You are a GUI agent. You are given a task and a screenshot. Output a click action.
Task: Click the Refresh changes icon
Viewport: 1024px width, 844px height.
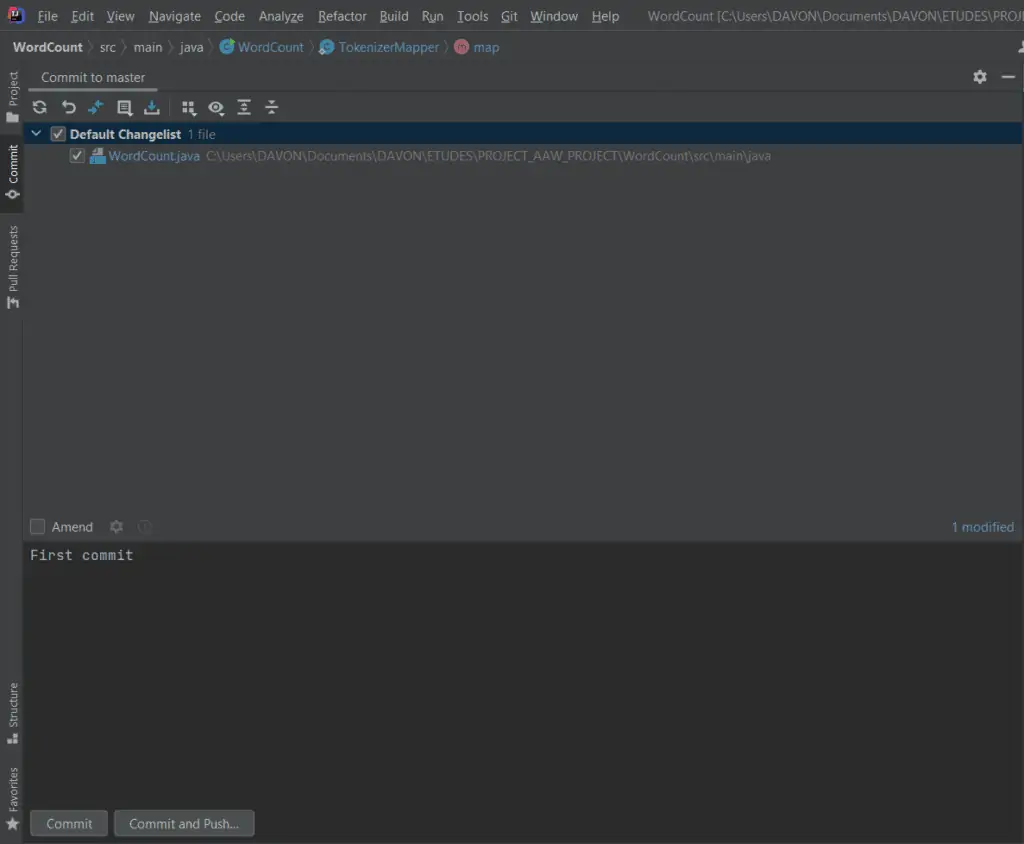coord(39,107)
